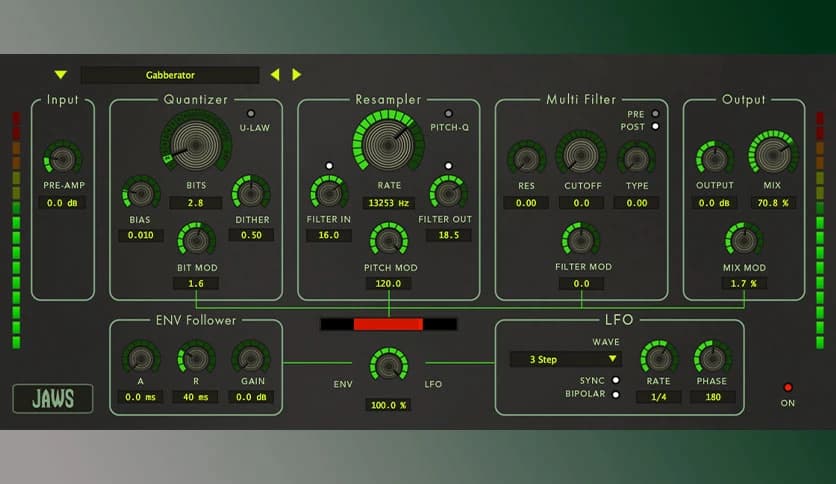The image size is (836, 484).
Task: Click the MIX MOD knob
Action: pyautogui.click(x=744, y=240)
